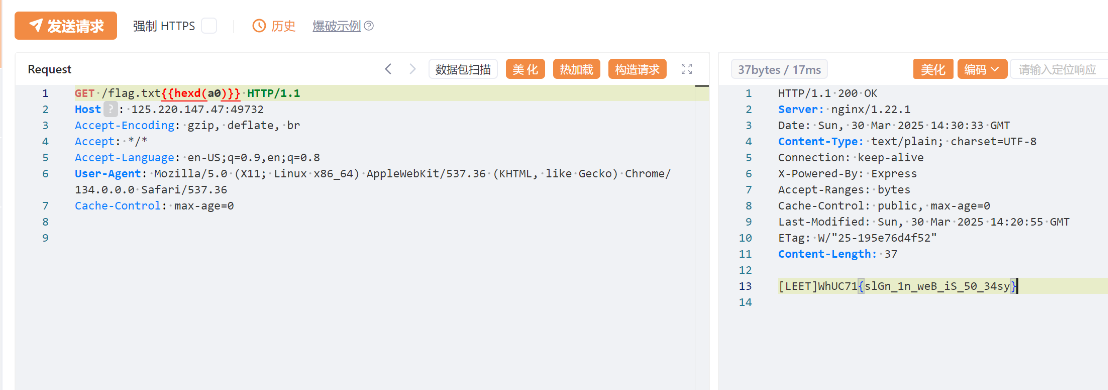Click the ETag response header line
This screenshot has height=390, width=1108.
click(x=858, y=237)
